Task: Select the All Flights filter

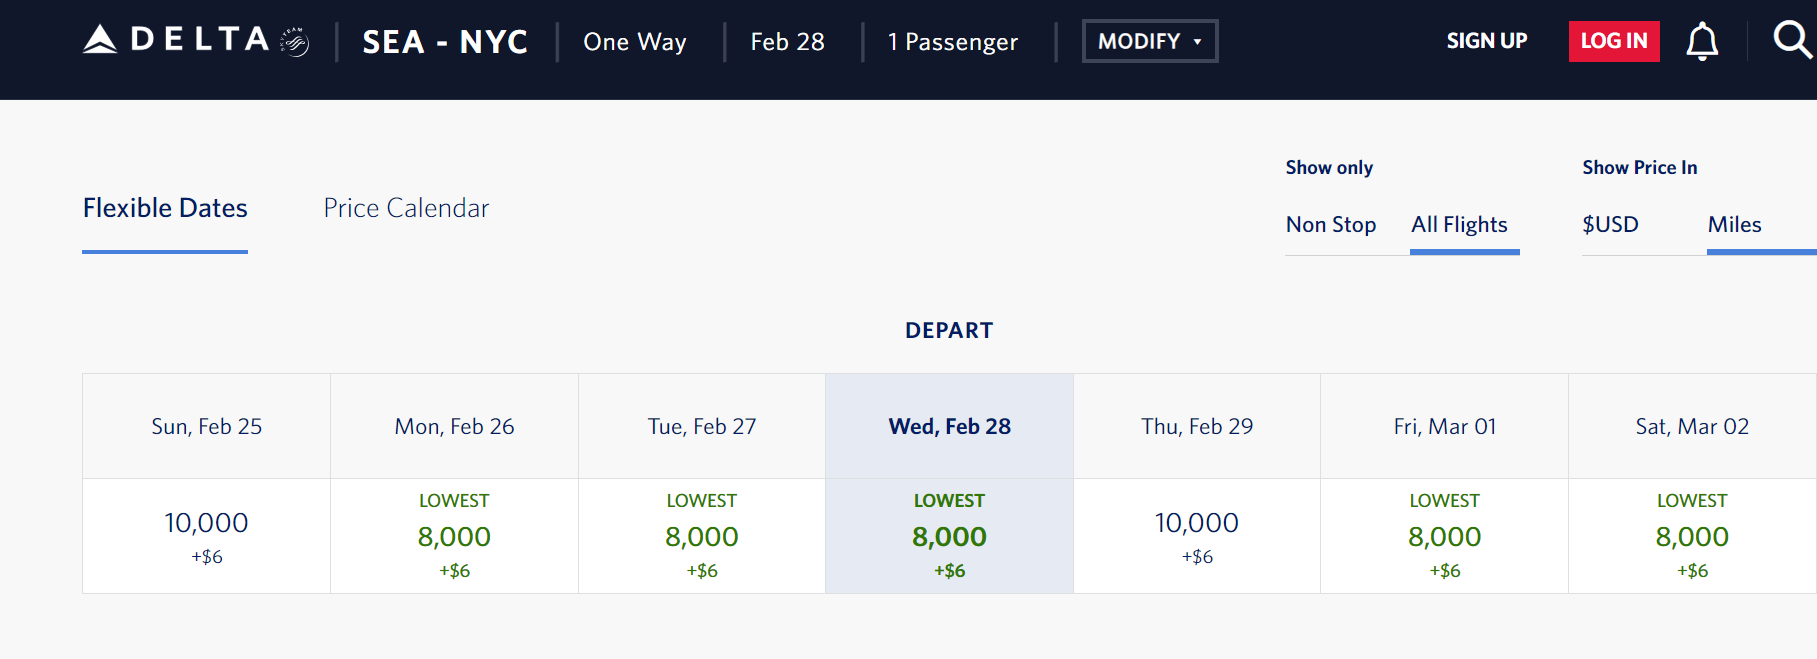Action: 1459,225
